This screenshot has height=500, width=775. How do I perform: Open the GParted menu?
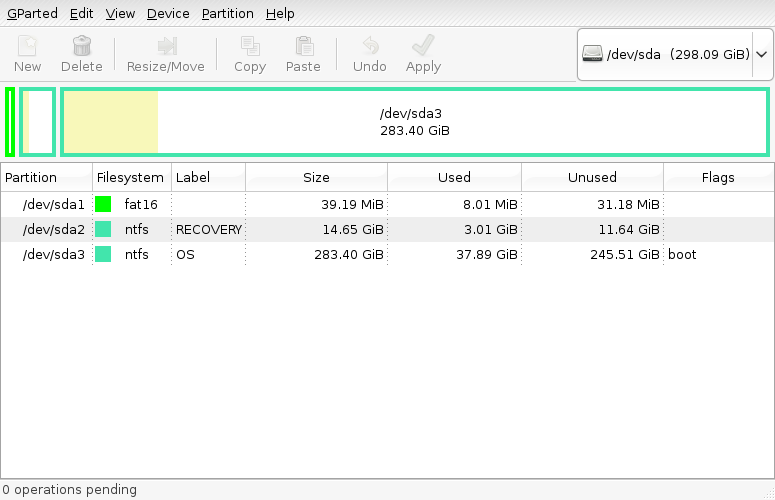(x=32, y=13)
